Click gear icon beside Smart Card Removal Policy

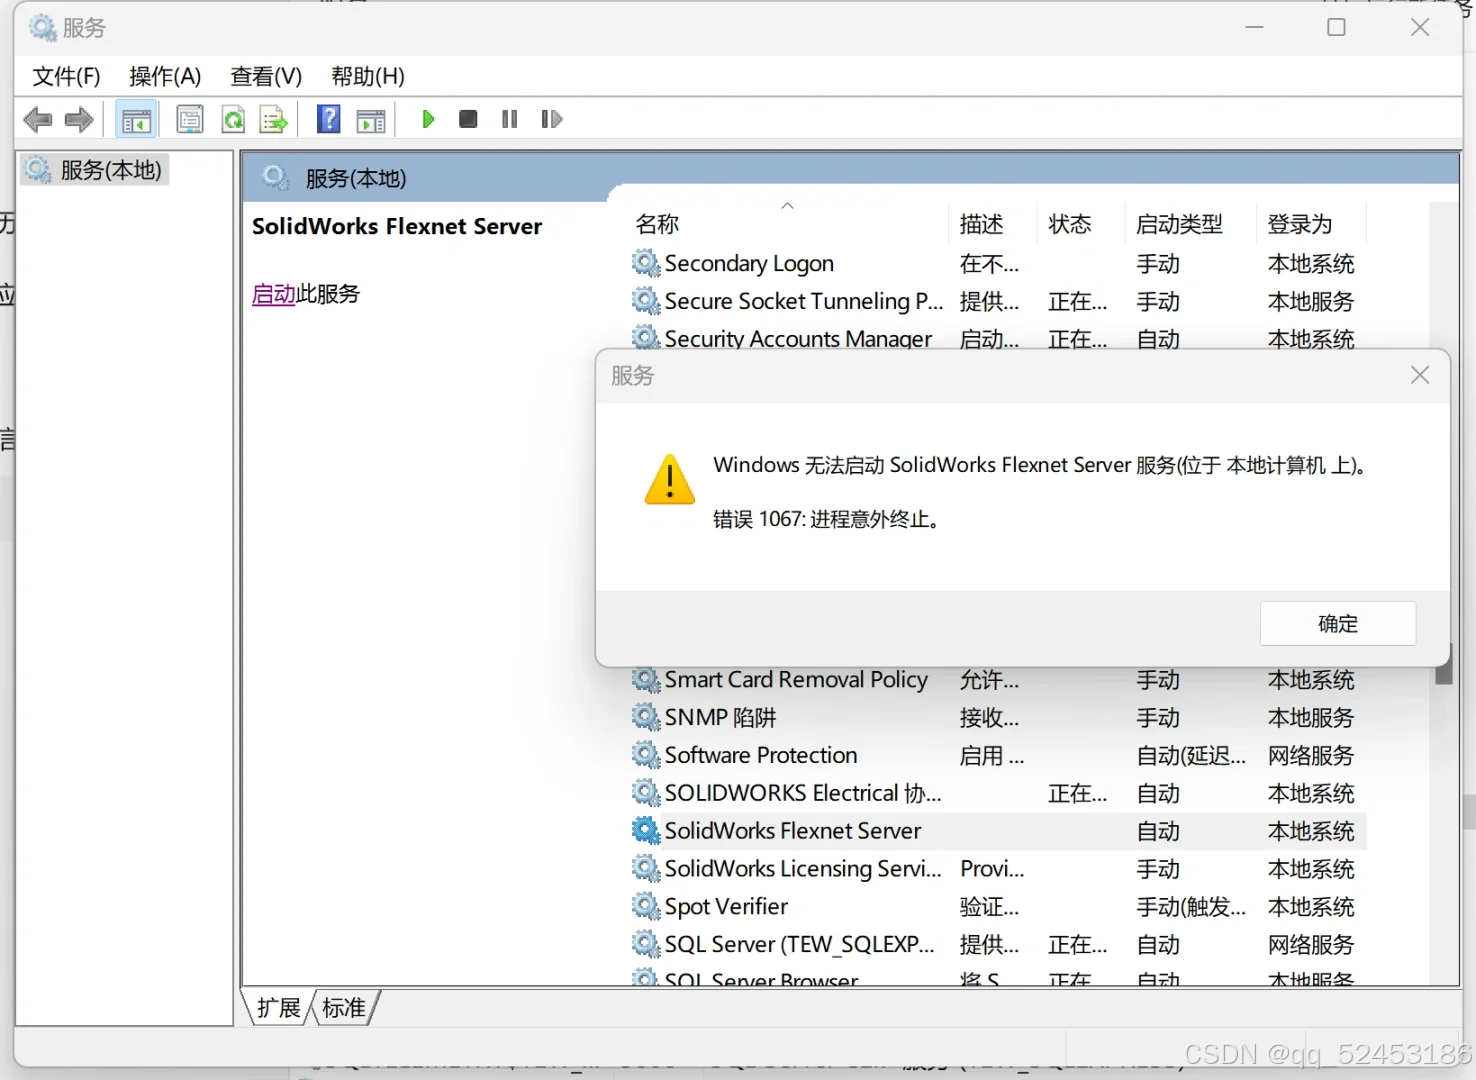(646, 681)
